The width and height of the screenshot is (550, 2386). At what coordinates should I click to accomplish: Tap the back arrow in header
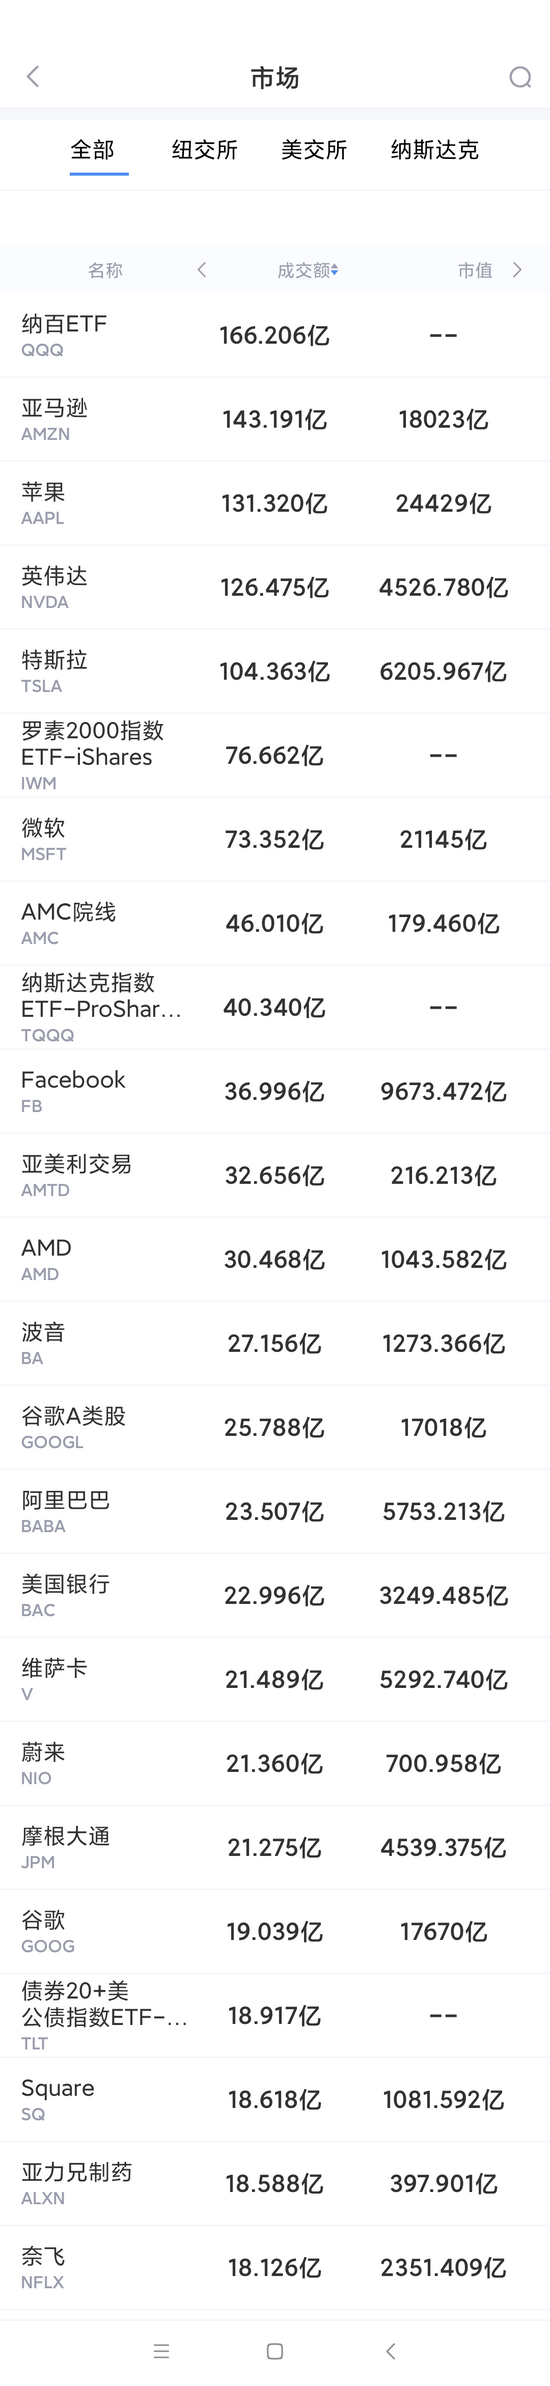coord(33,77)
